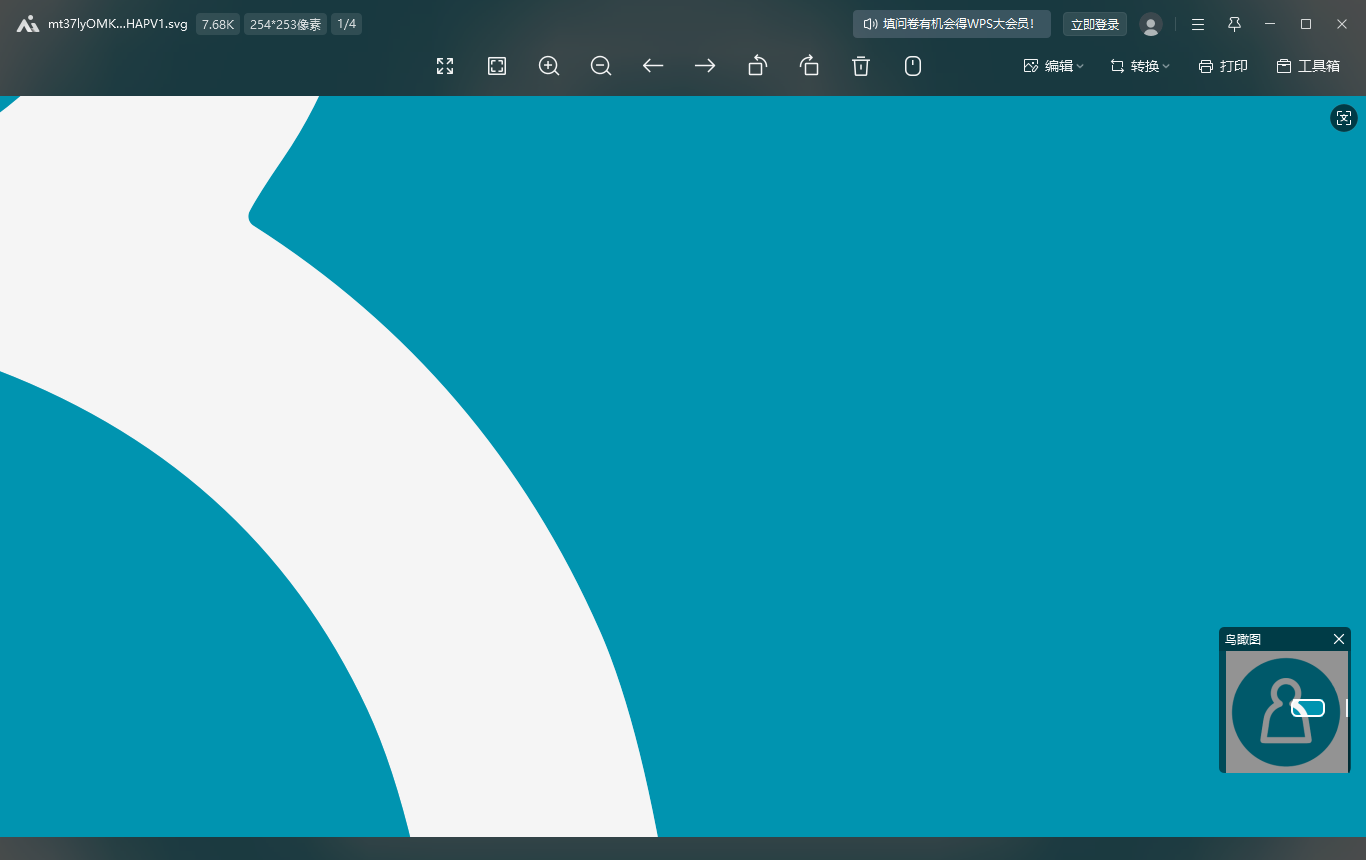Expand the 转换 dropdown
The image size is (1366, 860).
[x=1139, y=66]
